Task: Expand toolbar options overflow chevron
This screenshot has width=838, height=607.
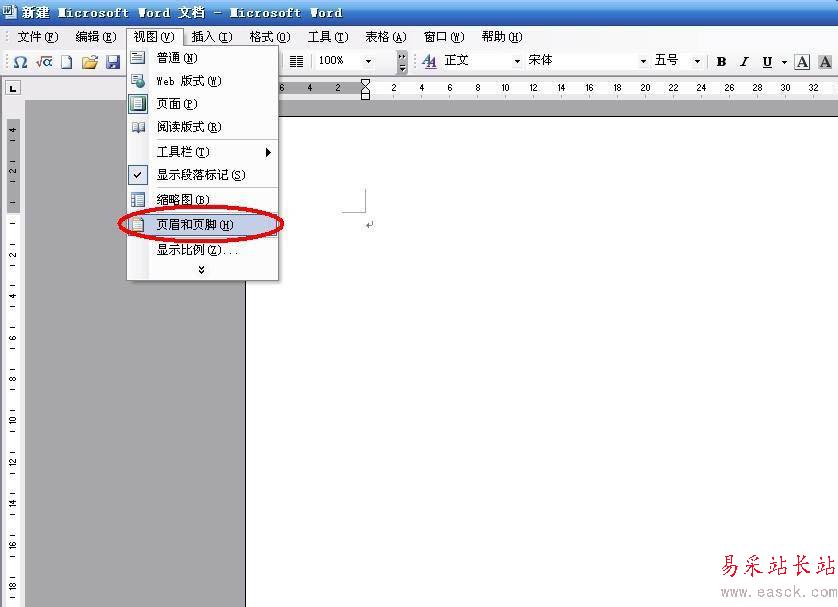Action: pos(402,62)
